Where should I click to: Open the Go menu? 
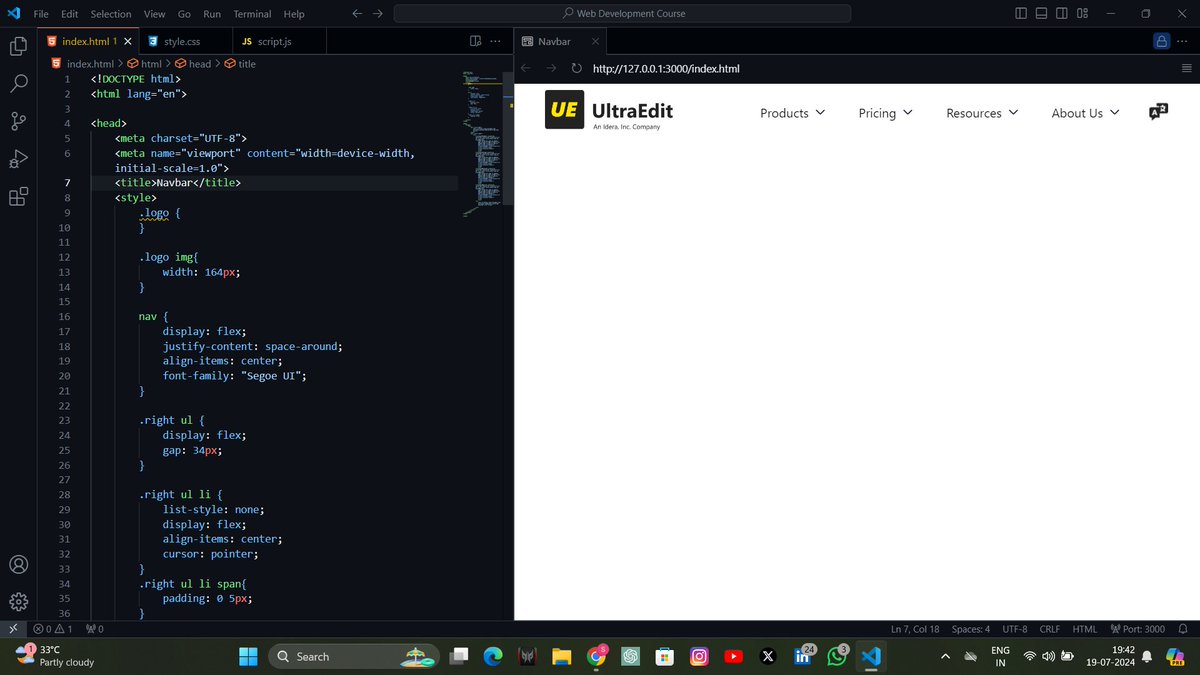pyautogui.click(x=184, y=14)
